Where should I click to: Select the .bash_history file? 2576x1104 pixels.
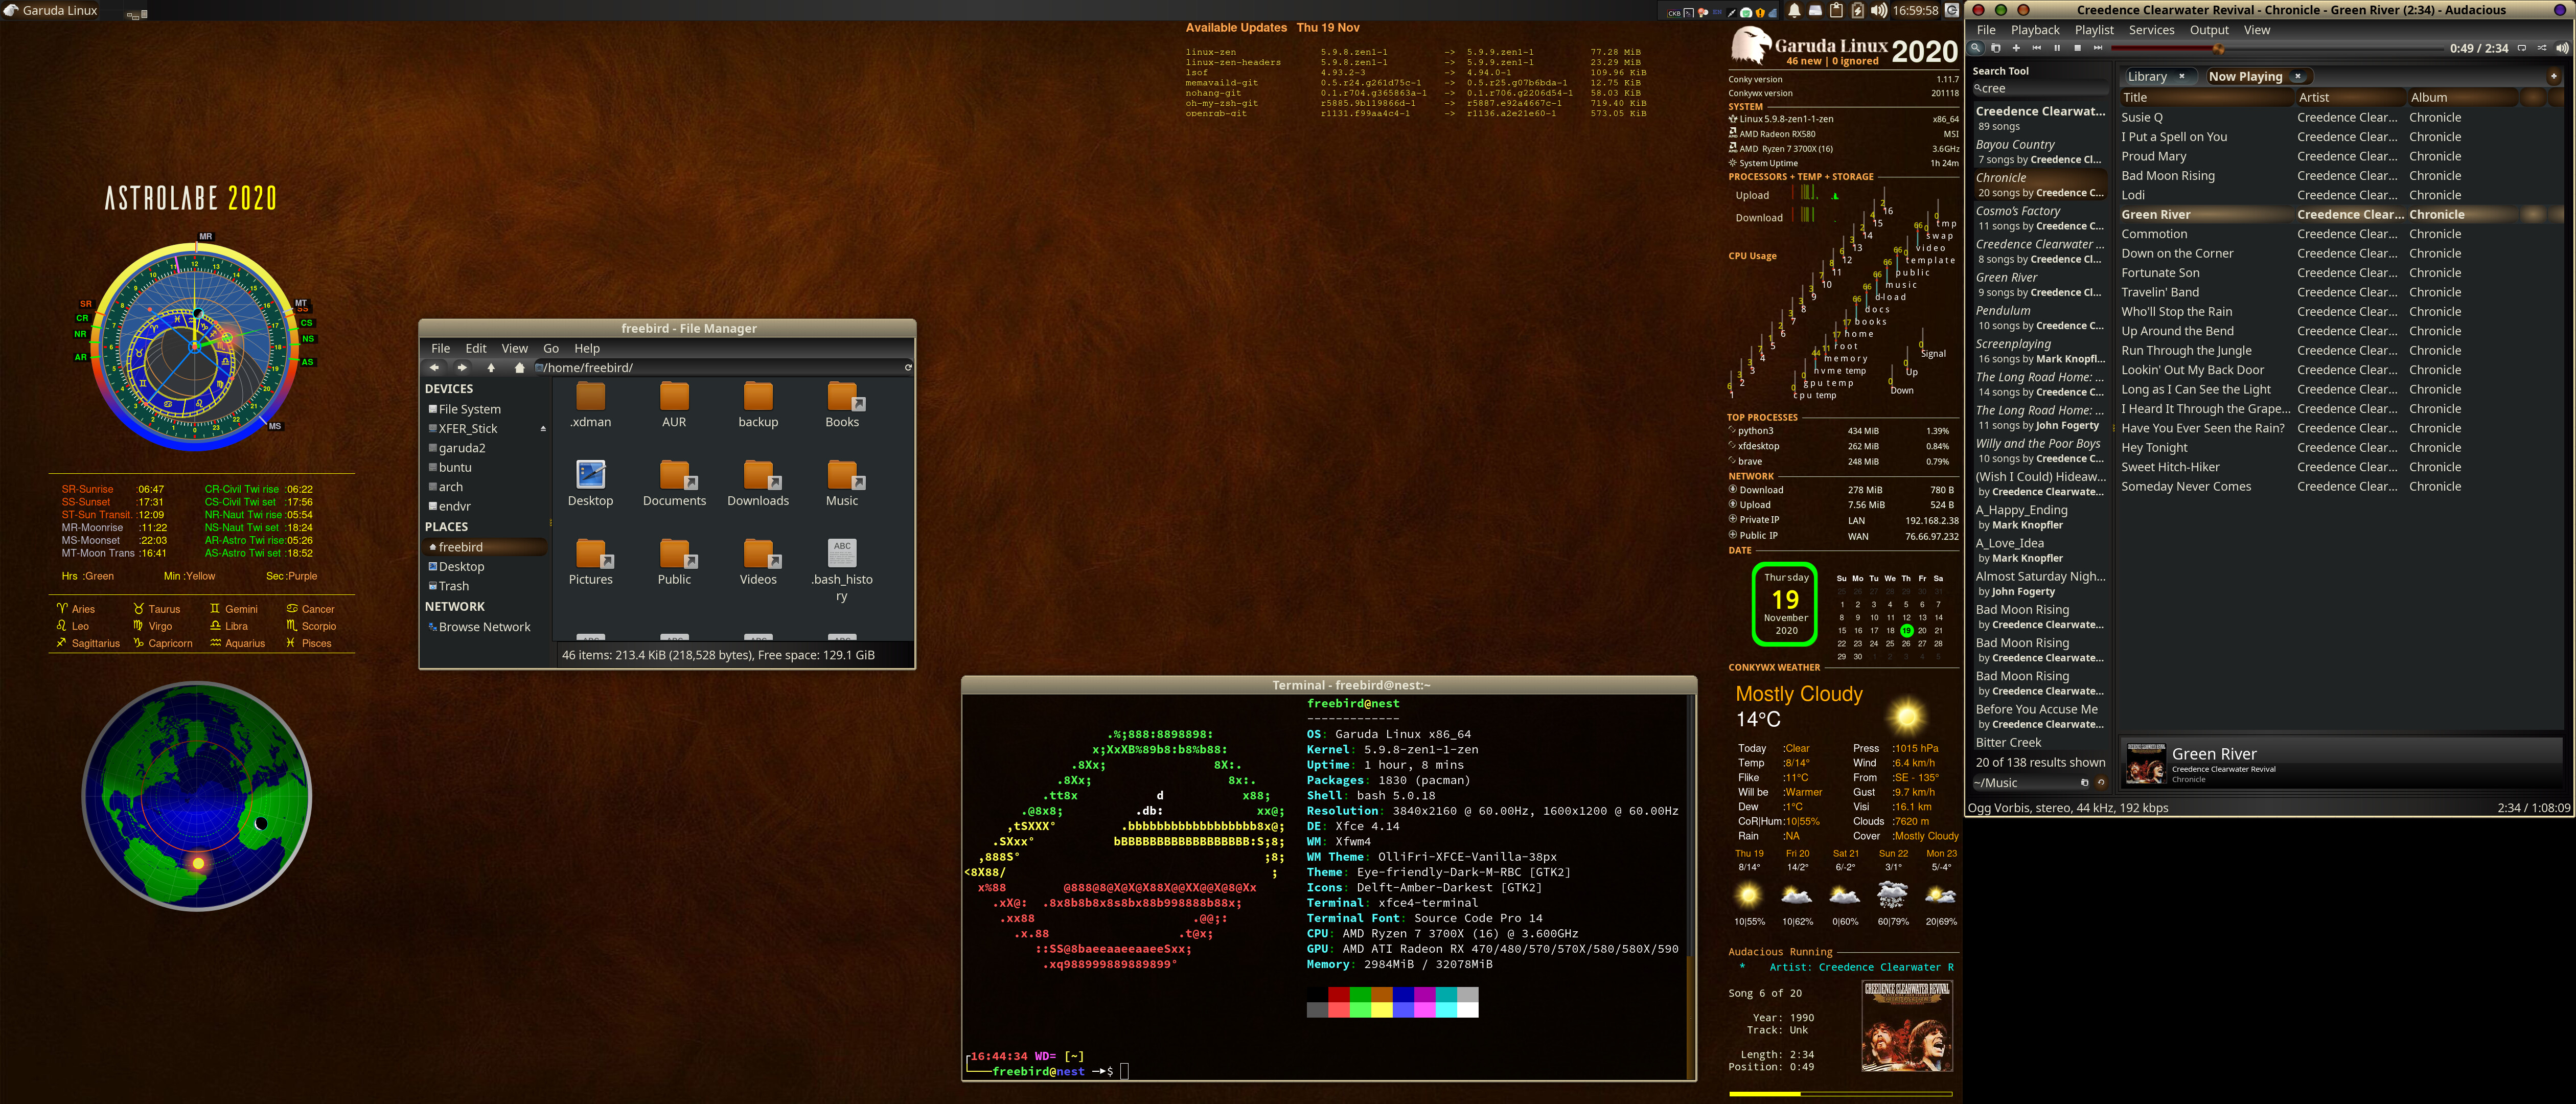842,571
